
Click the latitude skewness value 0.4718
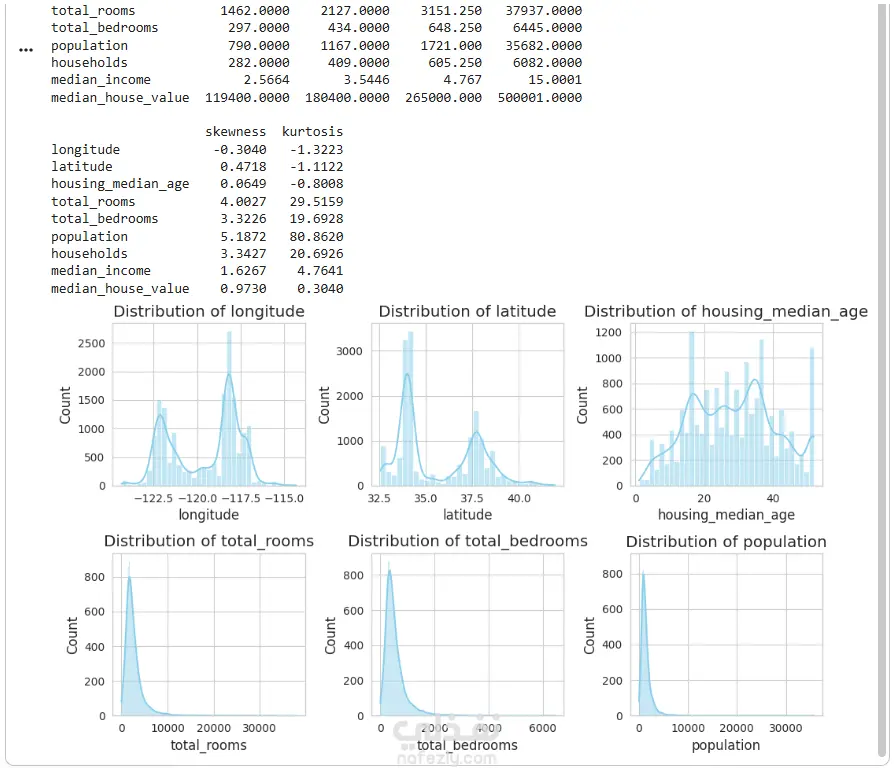[243, 166]
